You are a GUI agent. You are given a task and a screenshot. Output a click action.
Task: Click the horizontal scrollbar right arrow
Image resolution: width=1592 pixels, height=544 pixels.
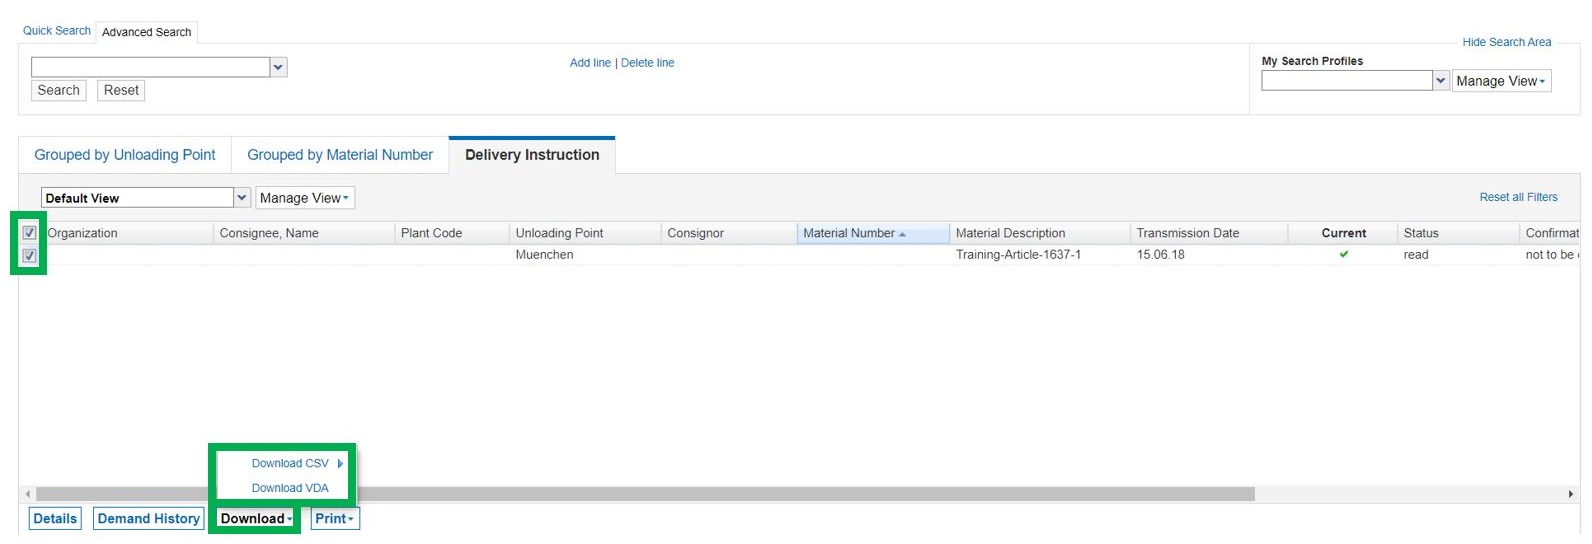[1570, 494]
